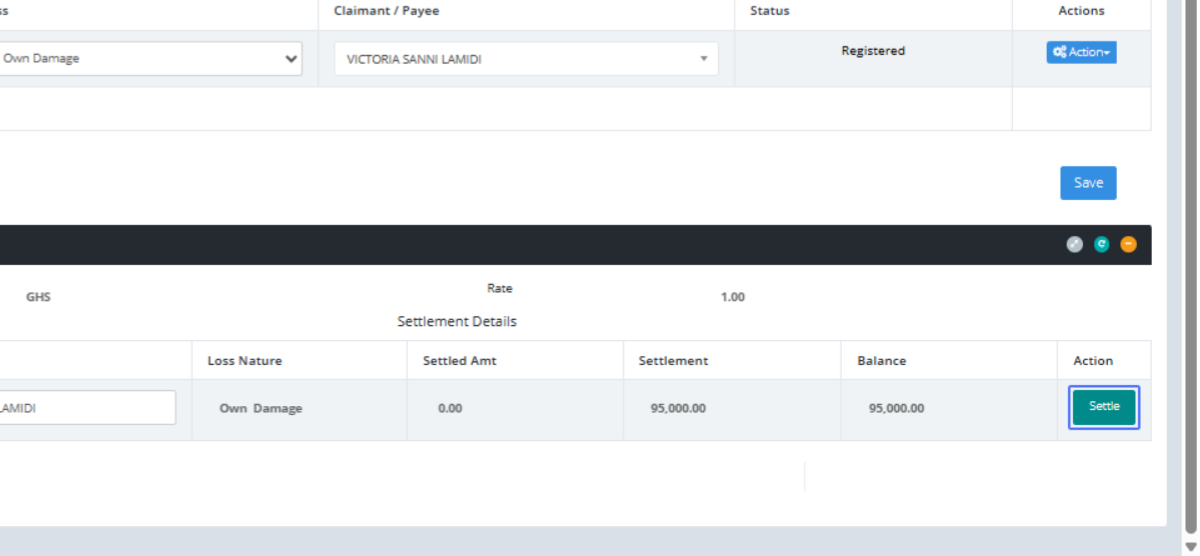Focus the payee name field in Settlement Details
1200x556 pixels.
click(x=88, y=408)
